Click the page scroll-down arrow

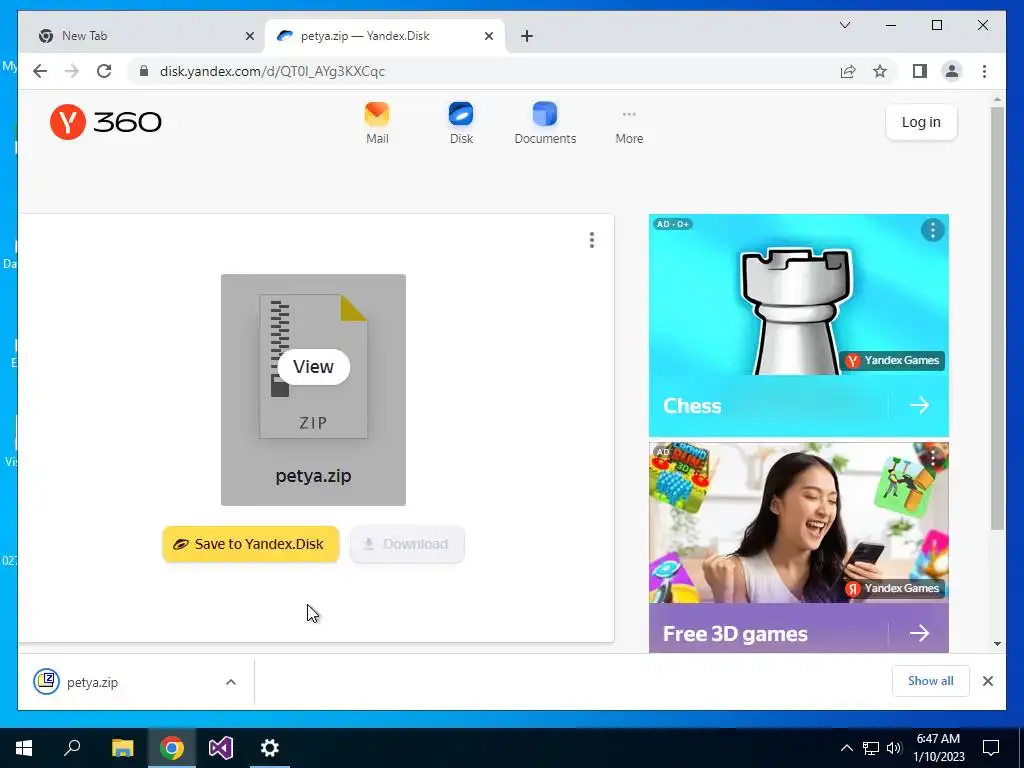click(997, 644)
